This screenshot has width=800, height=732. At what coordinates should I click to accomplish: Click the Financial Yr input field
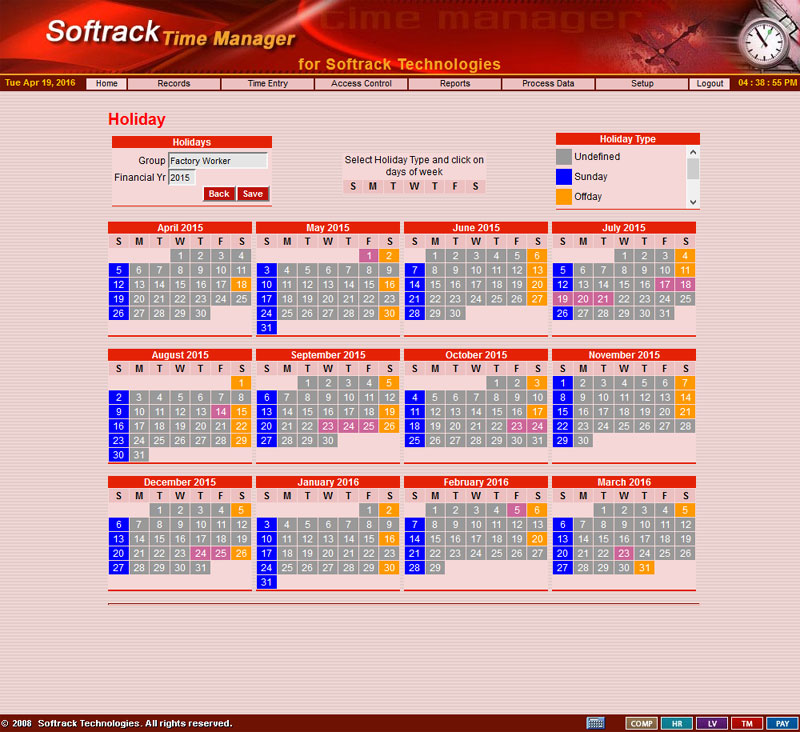click(x=181, y=178)
